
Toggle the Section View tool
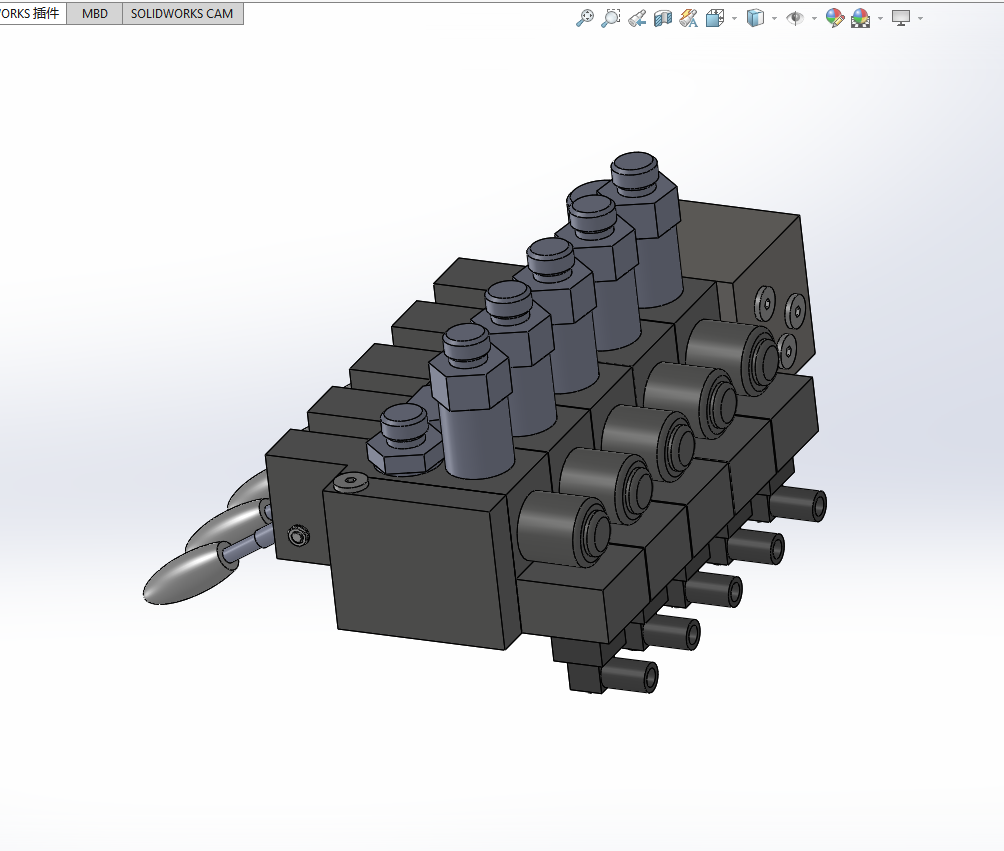point(663,18)
